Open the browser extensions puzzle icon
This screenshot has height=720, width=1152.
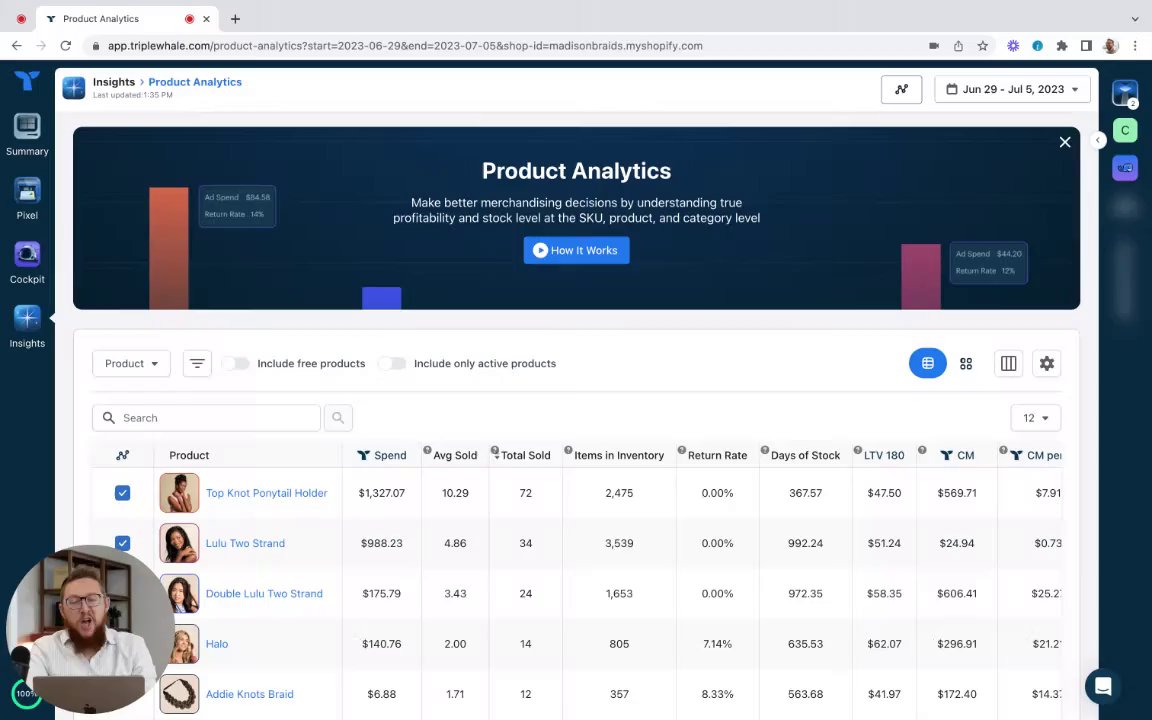[1062, 46]
